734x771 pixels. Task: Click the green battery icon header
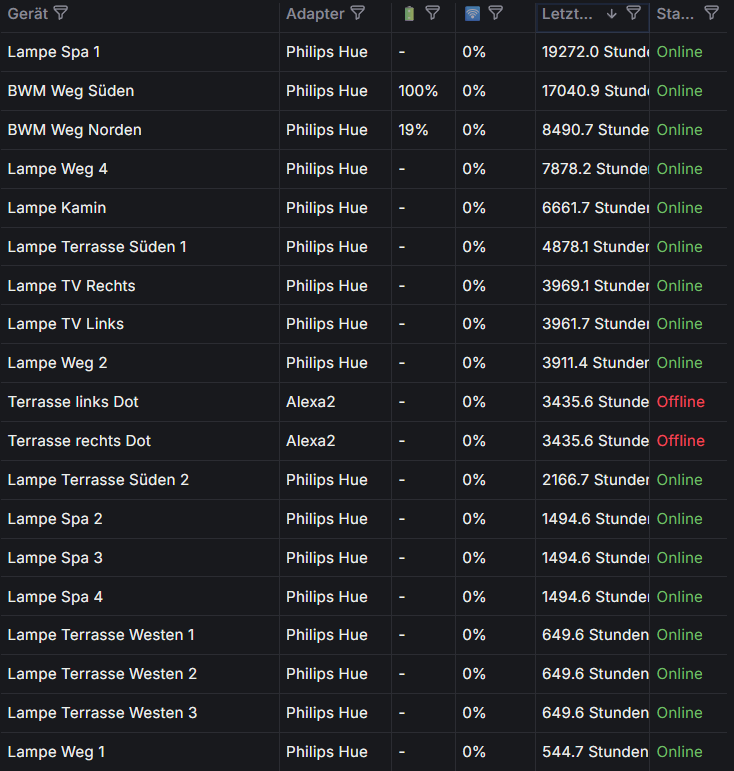(x=408, y=13)
